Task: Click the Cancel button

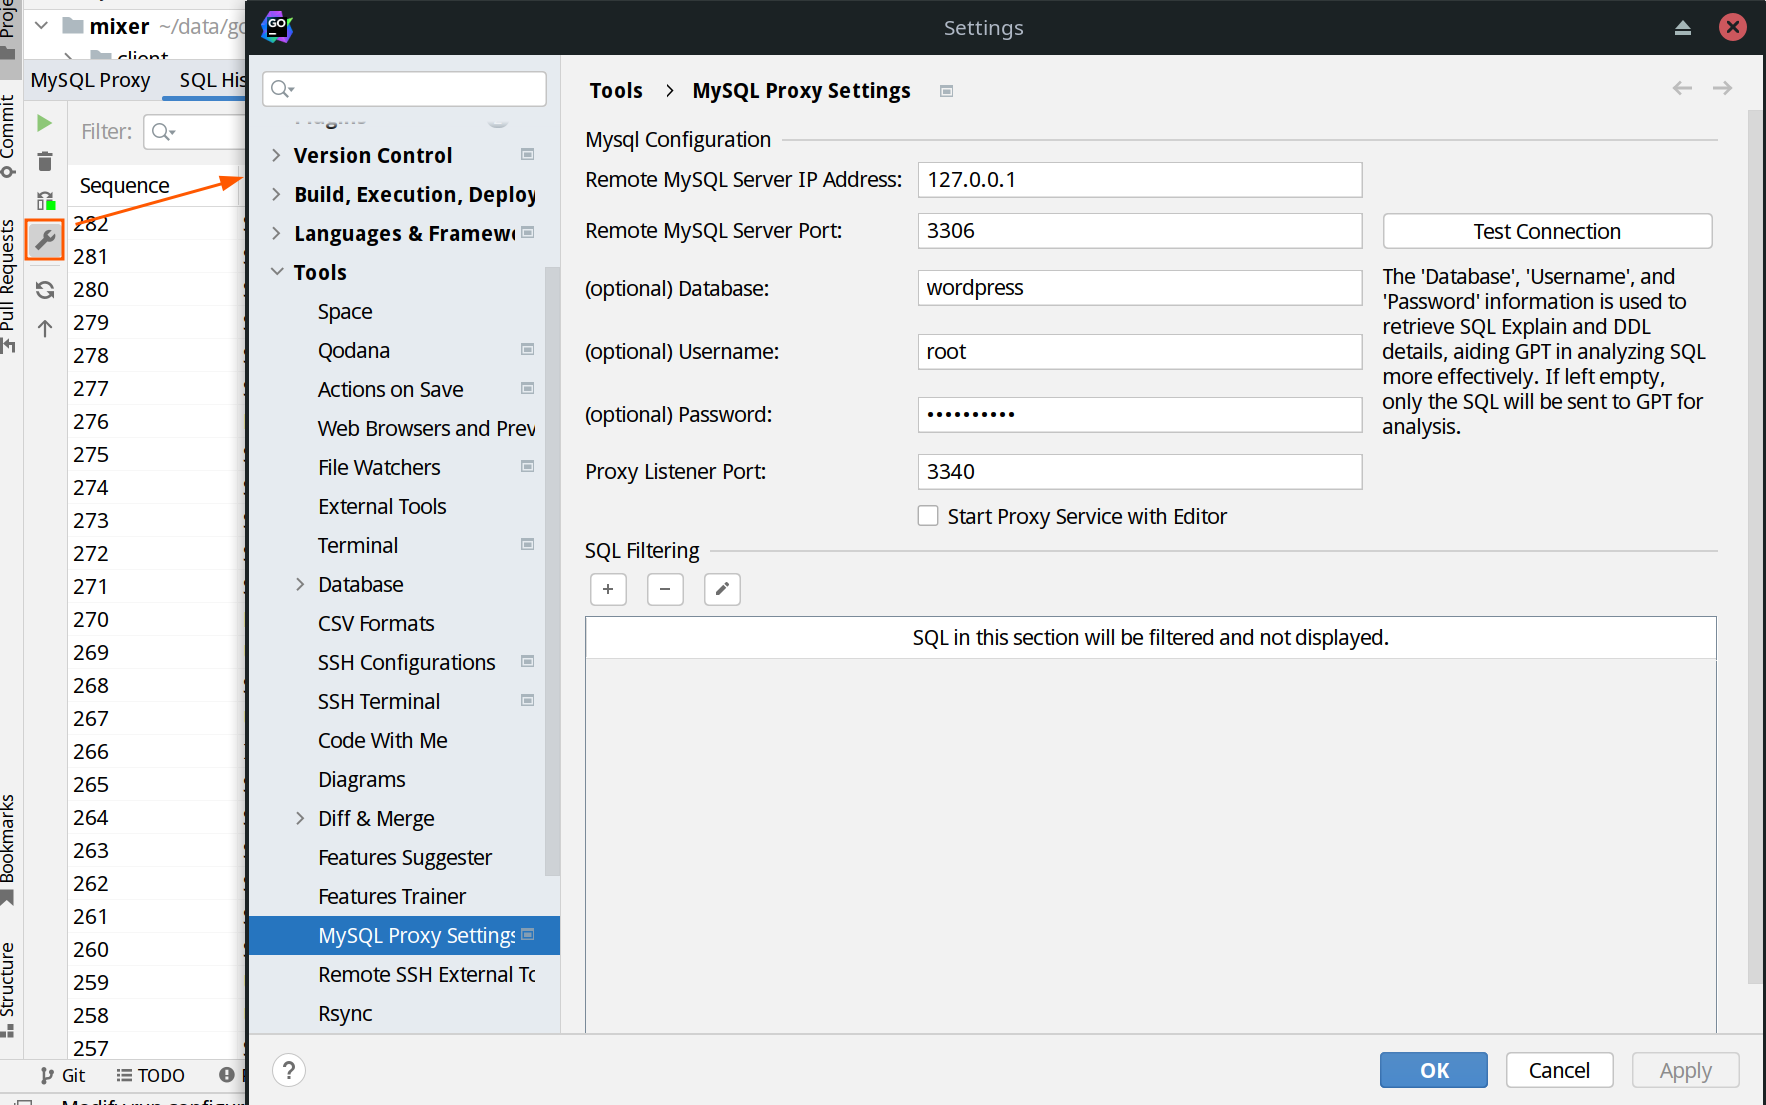Action: (1559, 1070)
